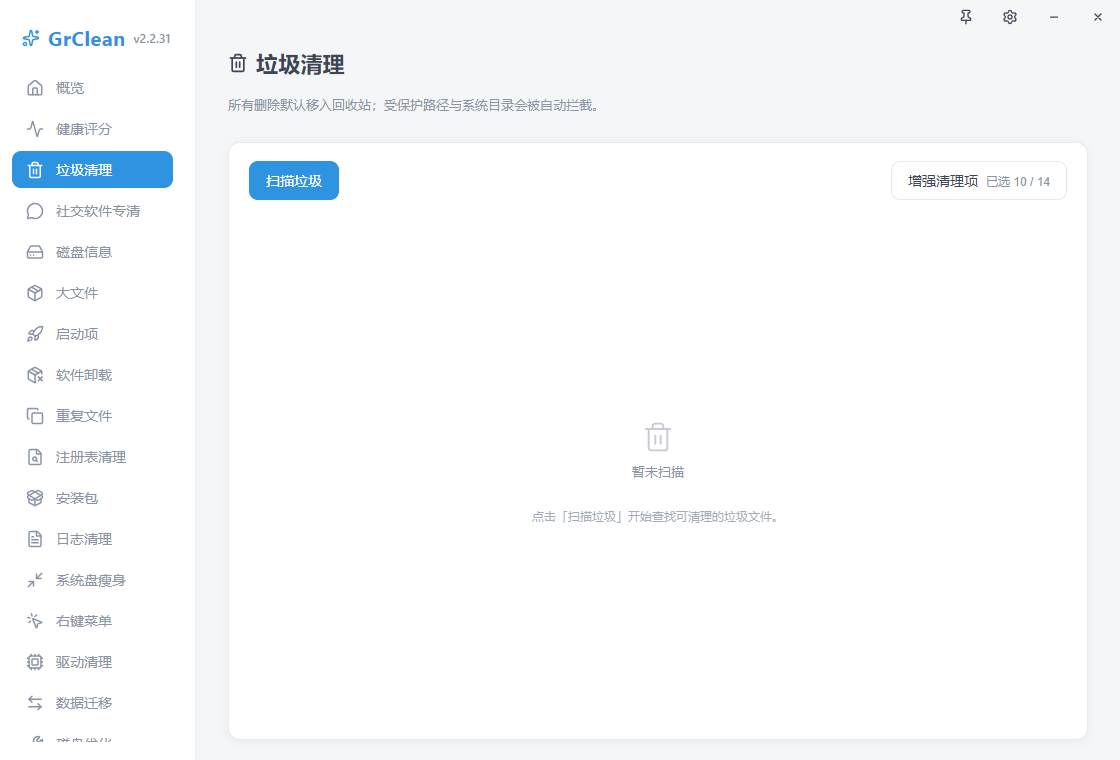Go to 健康评分 in the sidebar
Viewport: 1120px width, 760px height.
point(92,129)
